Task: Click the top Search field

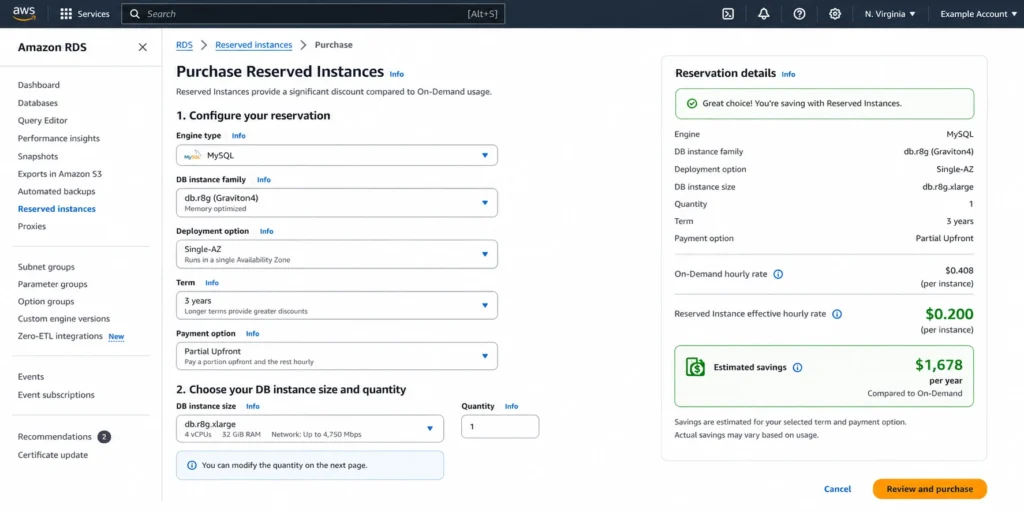Action: click(x=313, y=14)
